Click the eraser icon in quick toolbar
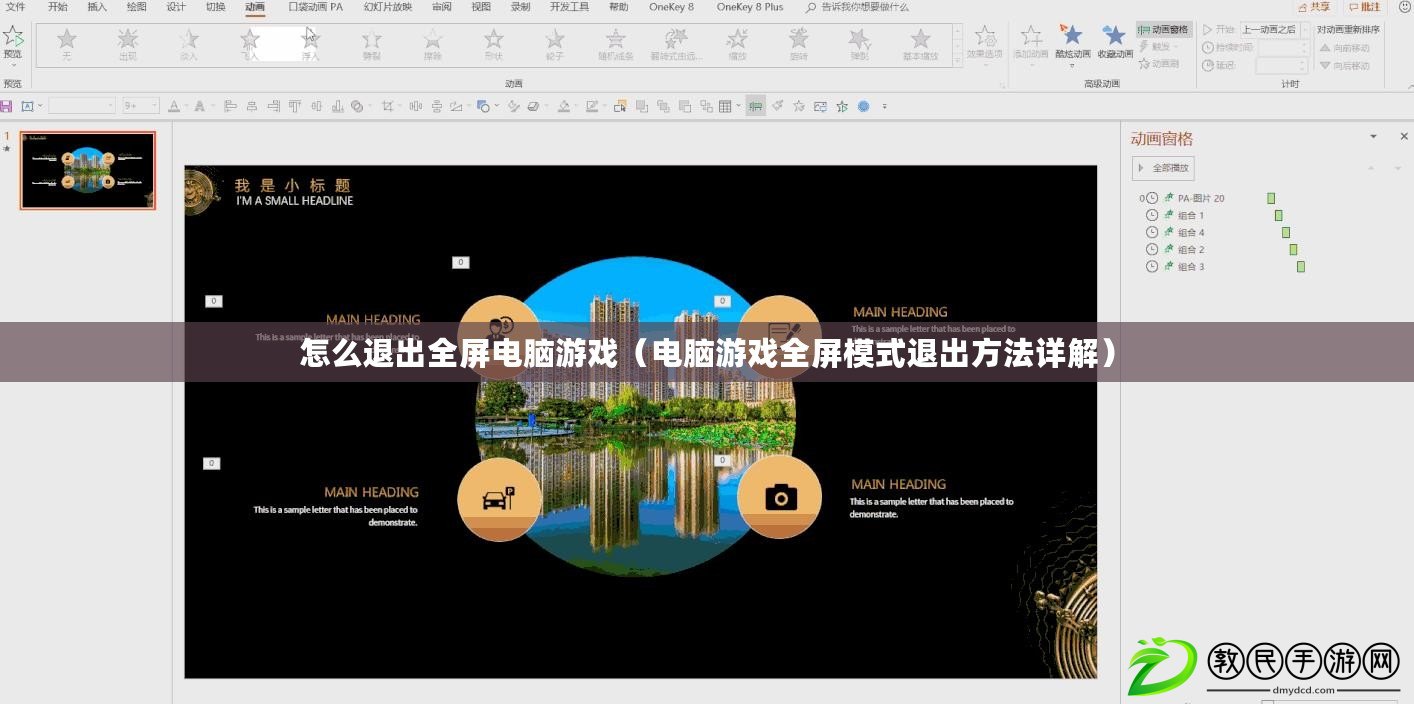This screenshot has height=704, width=1414. (533, 106)
